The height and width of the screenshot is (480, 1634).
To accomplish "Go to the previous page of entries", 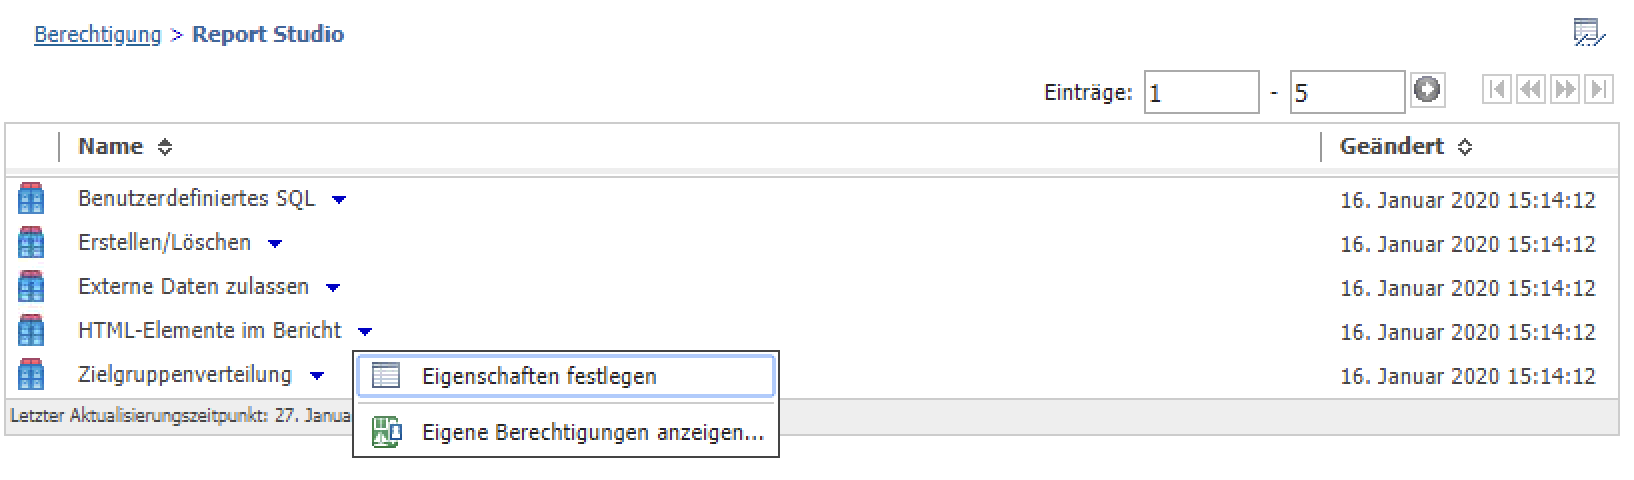I will [1531, 90].
